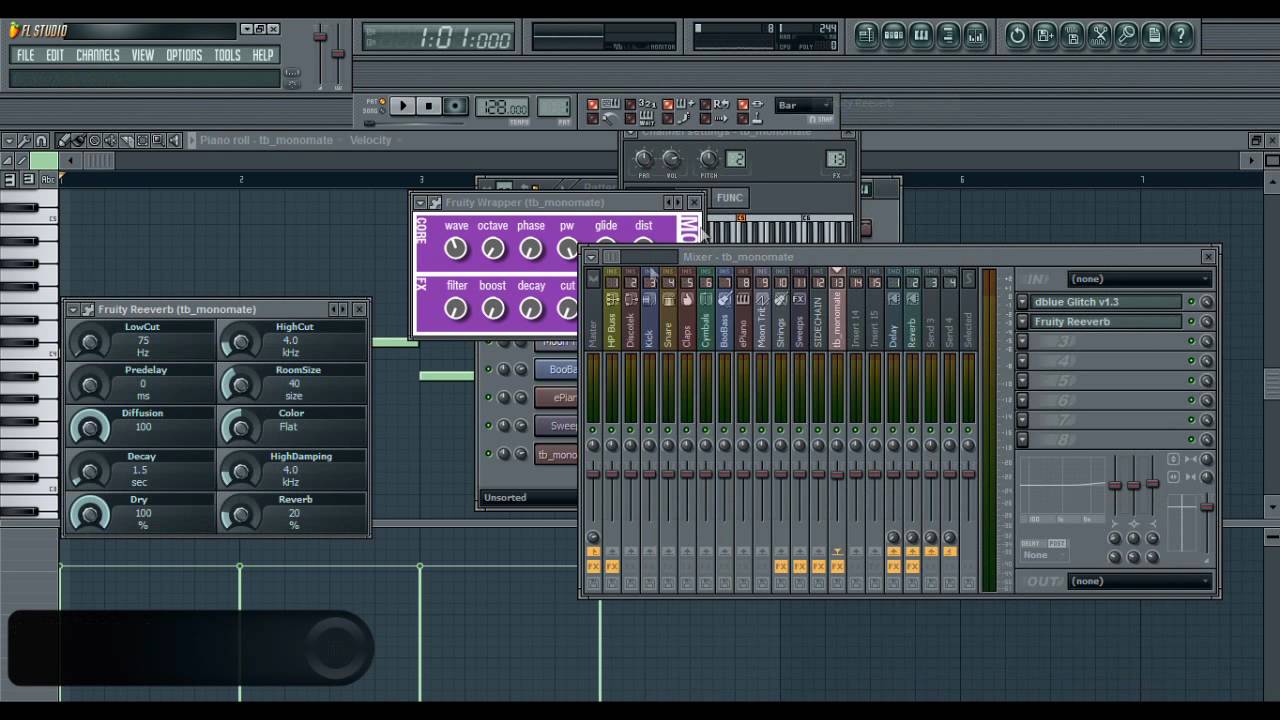This screenshot has width=1280, height=720.
Task: Toggle Fruity Reeverb effect slot on/off
Action: pyautogui.click(x=1191, y=322)
